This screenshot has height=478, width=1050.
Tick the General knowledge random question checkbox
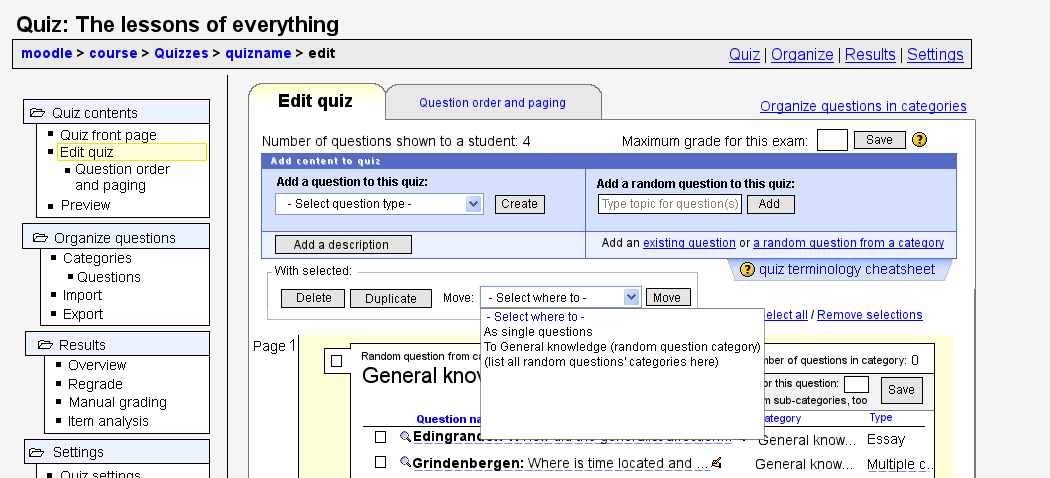pos(337,361)
